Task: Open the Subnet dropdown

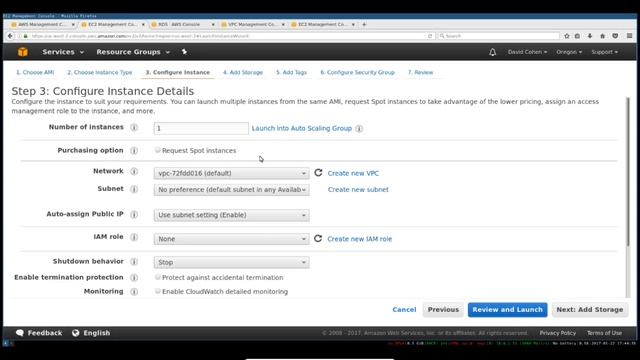Action: (231, 190)
